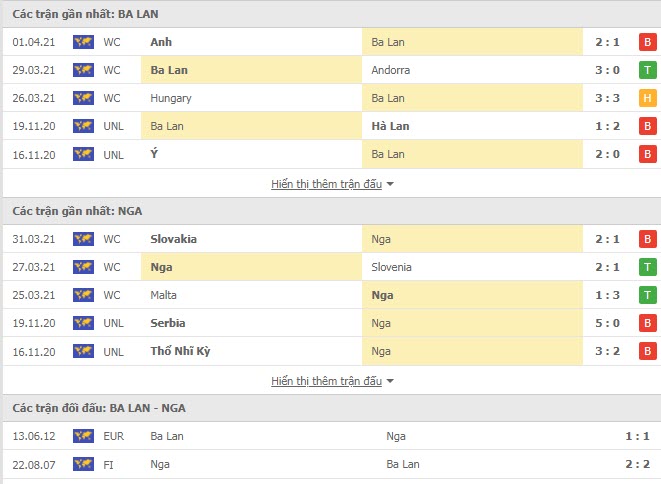Screen dimensions: 661x484
Task: Click 'Các trận gần nhất: NGA' section header
Action: click(x=77, y=211)
